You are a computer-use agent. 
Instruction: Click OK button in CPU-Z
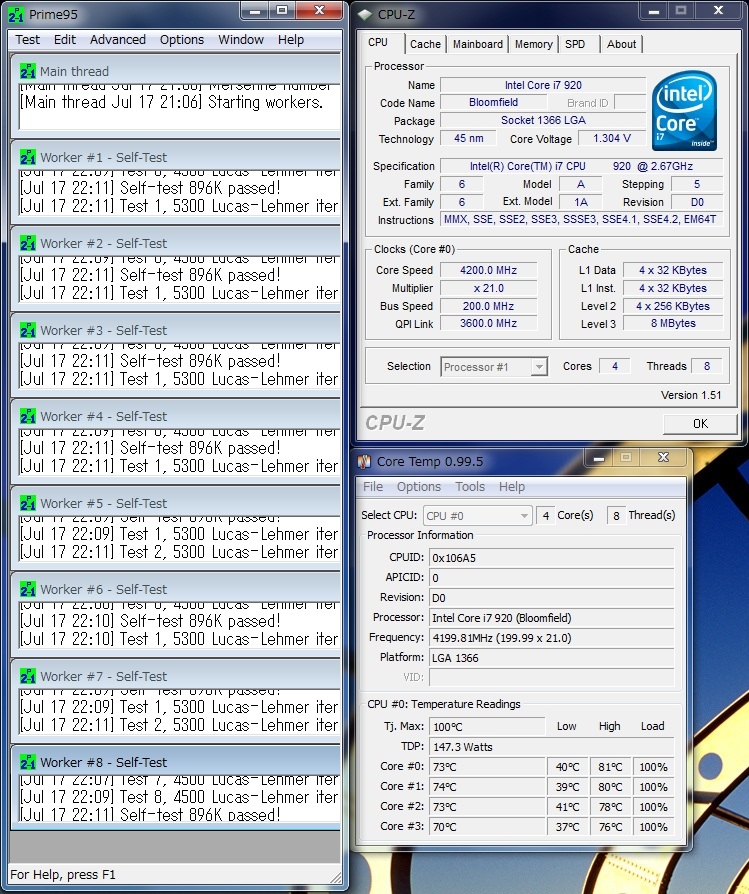(700, 424)
